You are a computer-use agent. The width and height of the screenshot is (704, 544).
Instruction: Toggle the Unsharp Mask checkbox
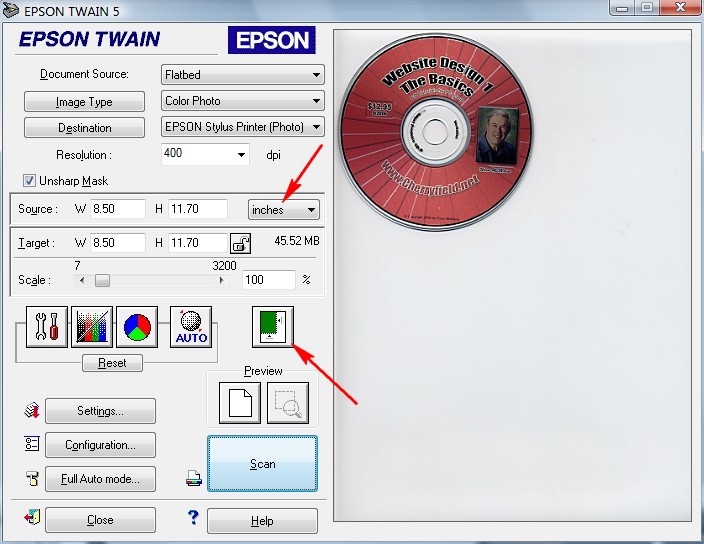click(29, 181)
